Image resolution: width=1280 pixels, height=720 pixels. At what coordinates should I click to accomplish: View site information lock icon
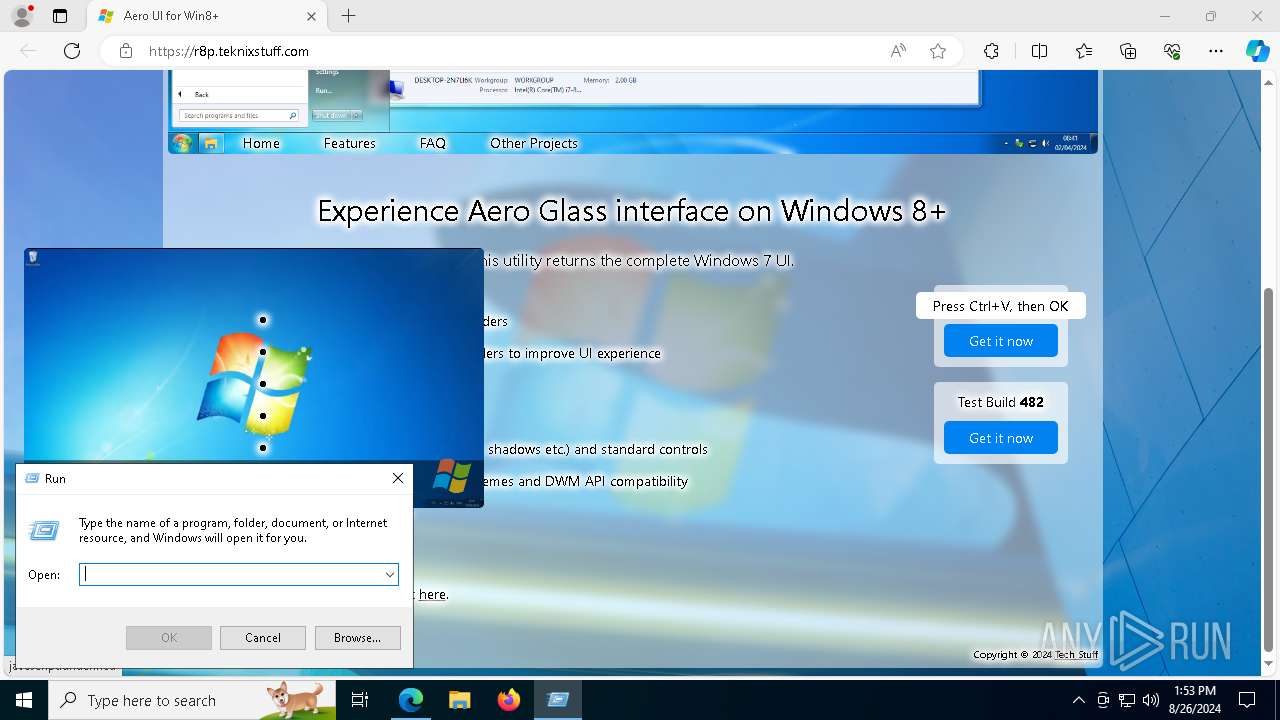coord(126,51)
